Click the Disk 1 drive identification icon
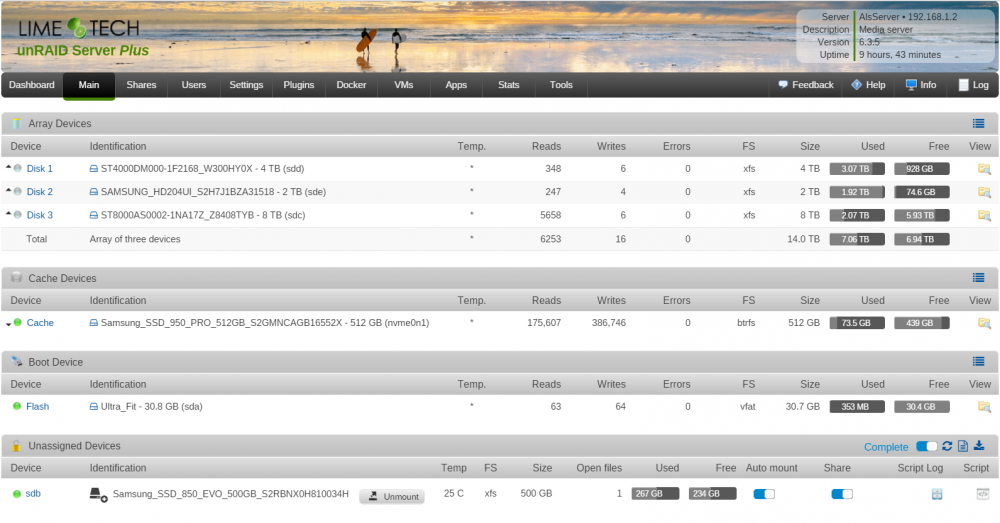The width and height of the screenshot is (1000, 523). pos(94,169)
